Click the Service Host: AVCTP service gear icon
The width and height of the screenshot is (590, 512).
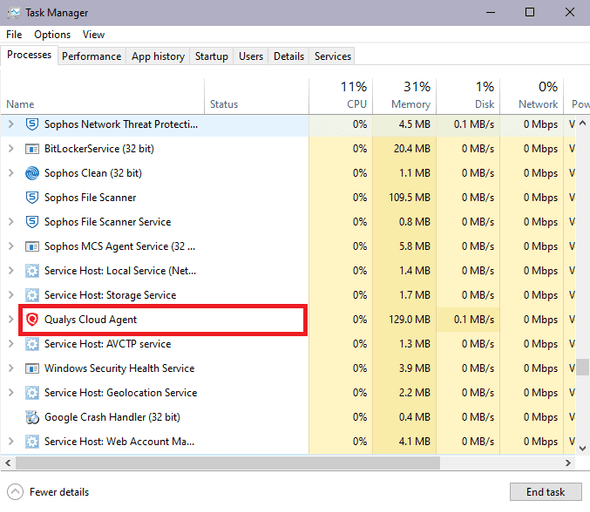(x=32, y=344)
